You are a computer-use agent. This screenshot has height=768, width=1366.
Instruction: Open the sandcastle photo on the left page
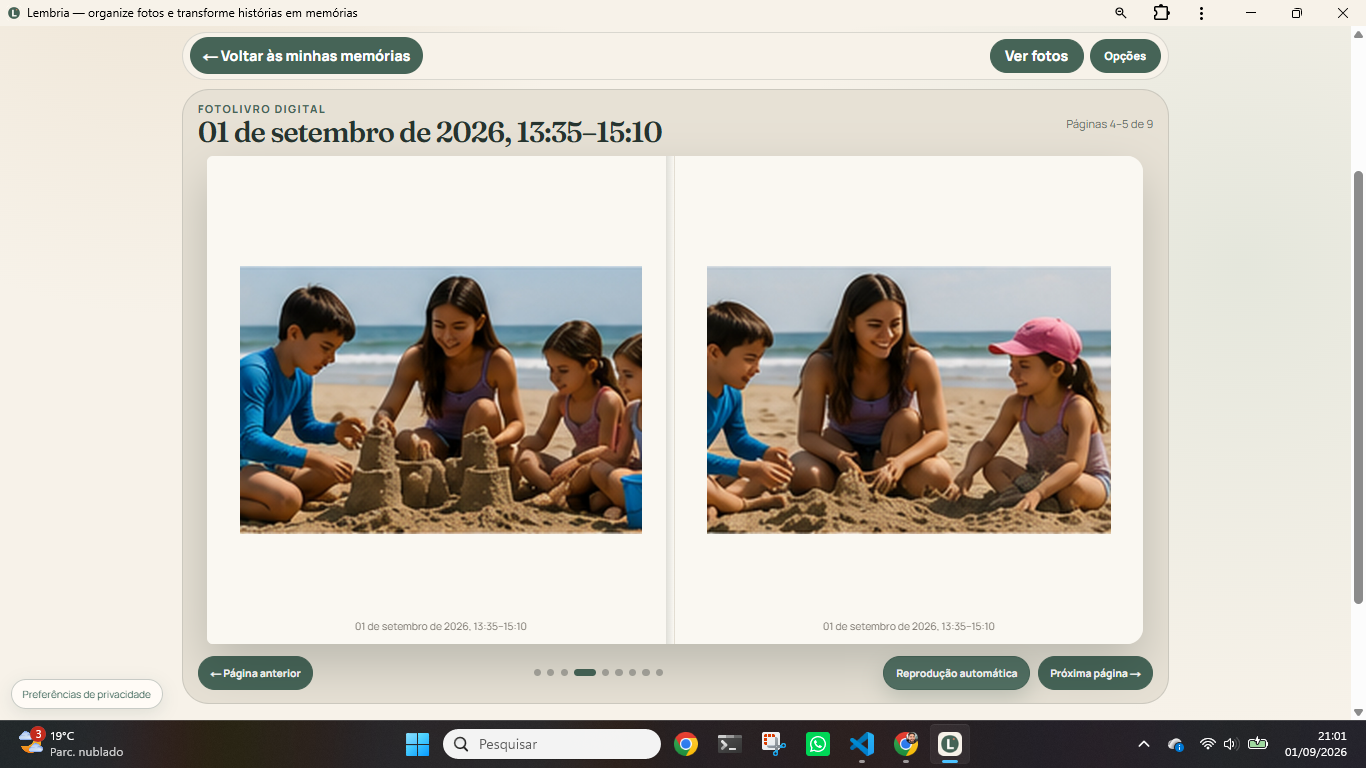(x=441, y=400)
